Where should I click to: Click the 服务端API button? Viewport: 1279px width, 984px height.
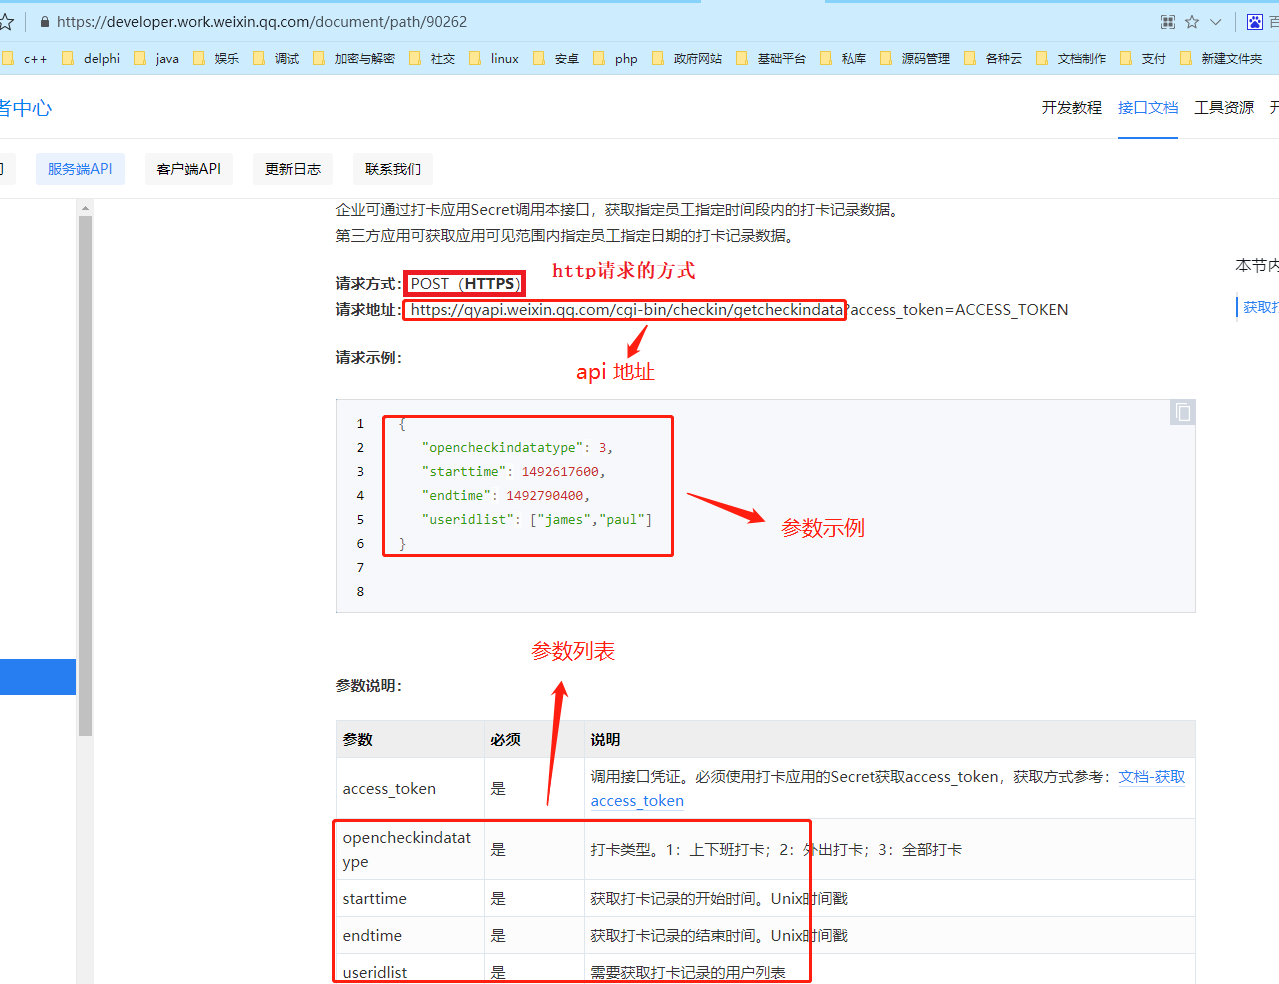(80, 169)
